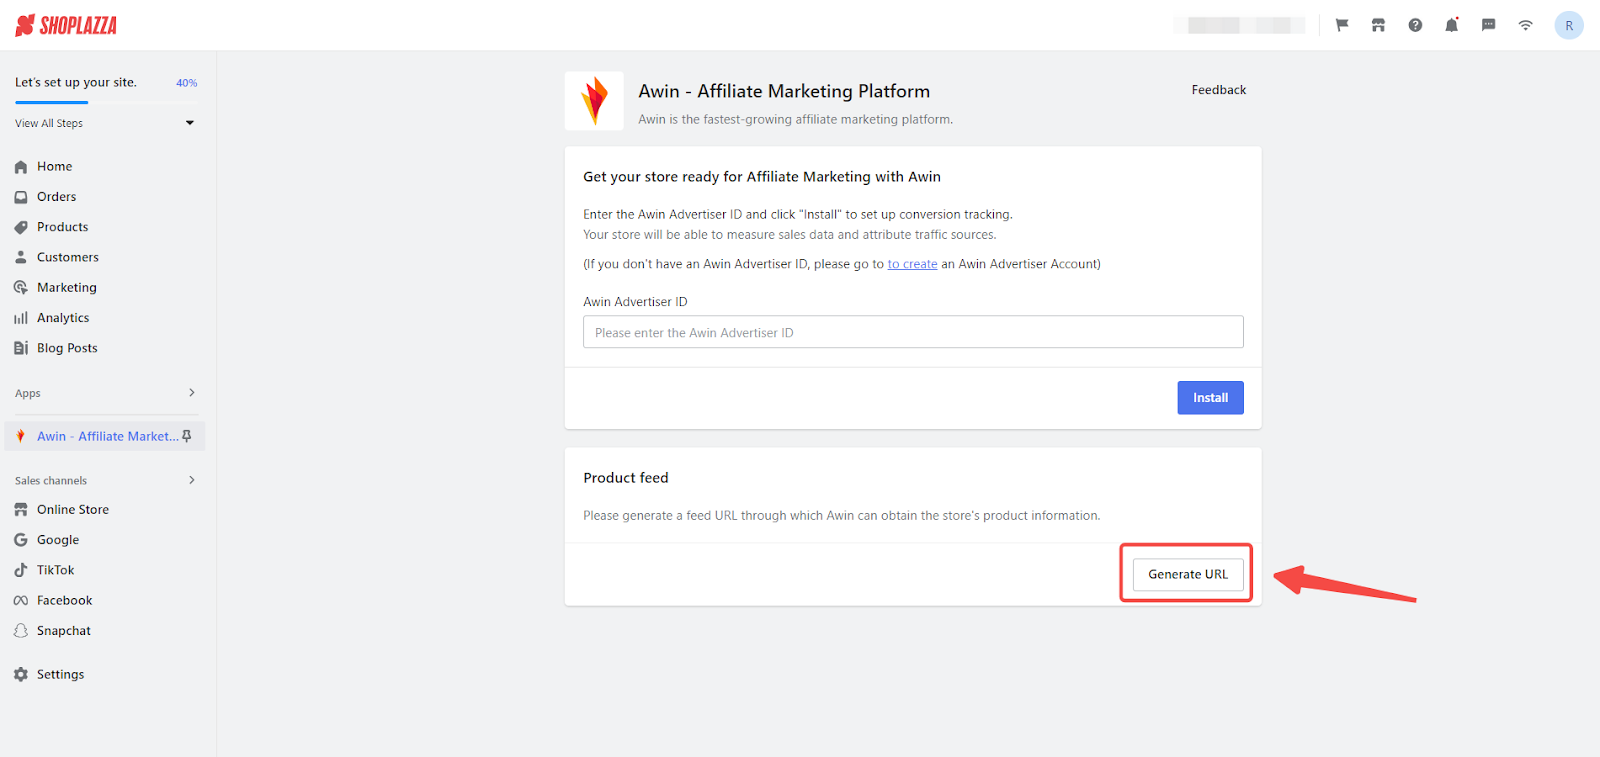The height and width of the screenshot is (757, 1600).
Task: Expand the Sales channels chevron
Action: coord(192,480)
